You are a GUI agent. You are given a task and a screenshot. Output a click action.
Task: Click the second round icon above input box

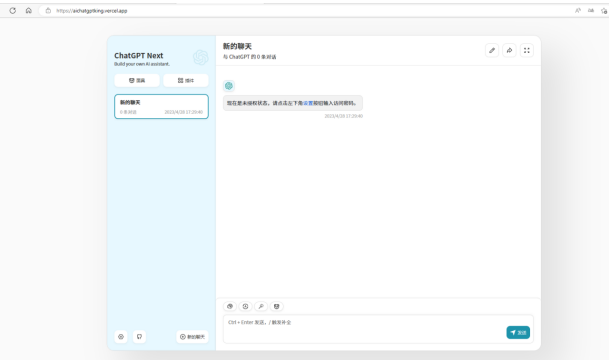point(245,306)
